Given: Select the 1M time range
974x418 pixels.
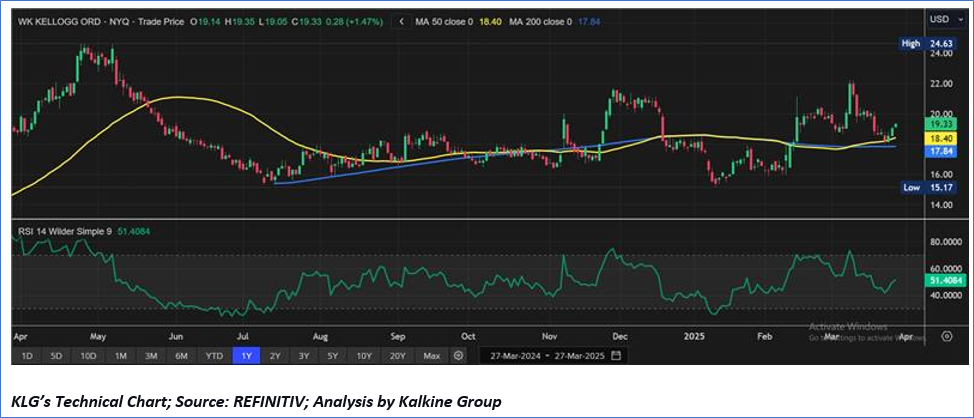Looking at the screenshot, I should tap(121, 356).
